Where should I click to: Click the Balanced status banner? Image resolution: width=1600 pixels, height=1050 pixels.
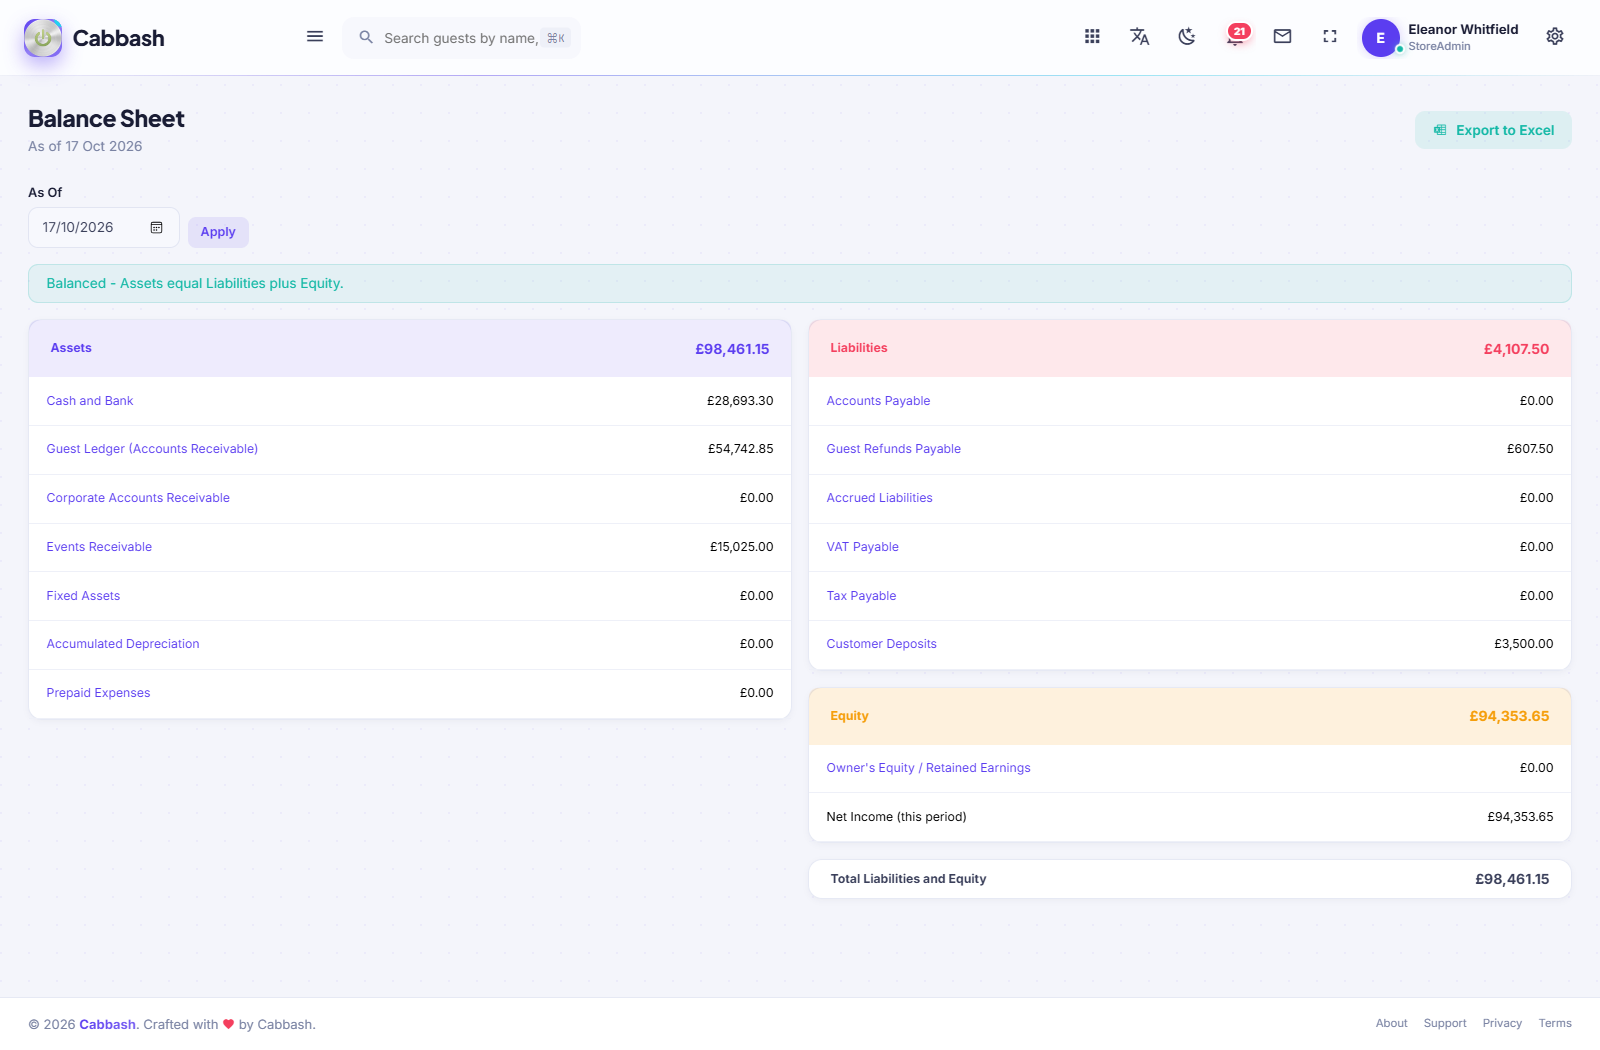pyautogui.click(x=800, y=284)
